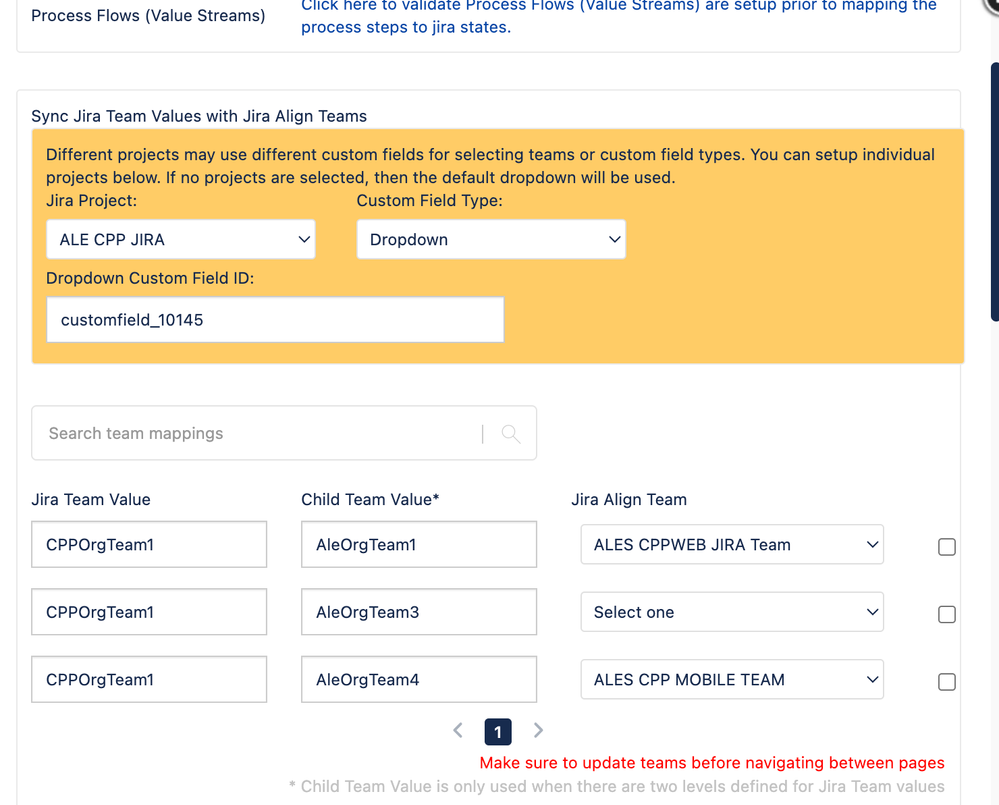Click the 'Custom Field Type:' label

point(429,201)
